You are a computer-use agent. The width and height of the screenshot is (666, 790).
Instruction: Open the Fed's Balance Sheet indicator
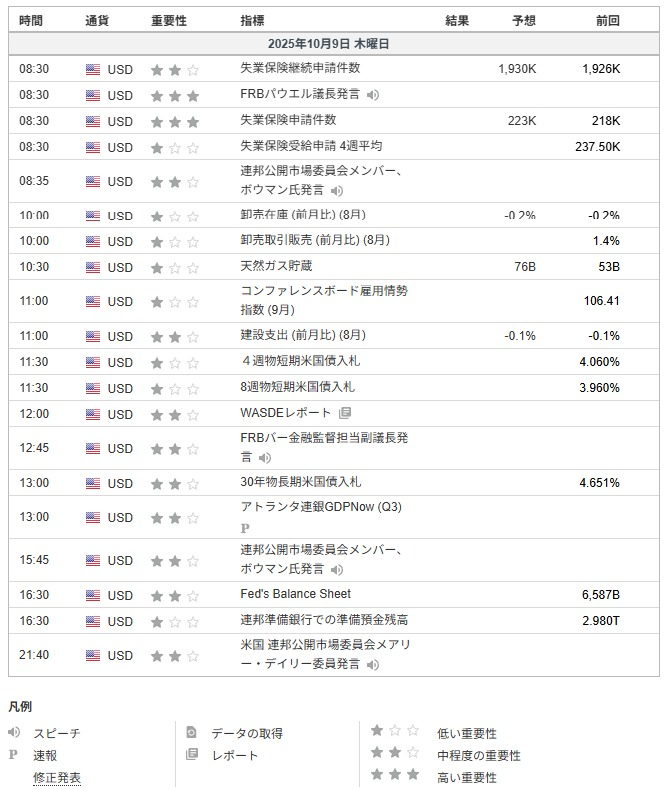[x=296, y=595]
